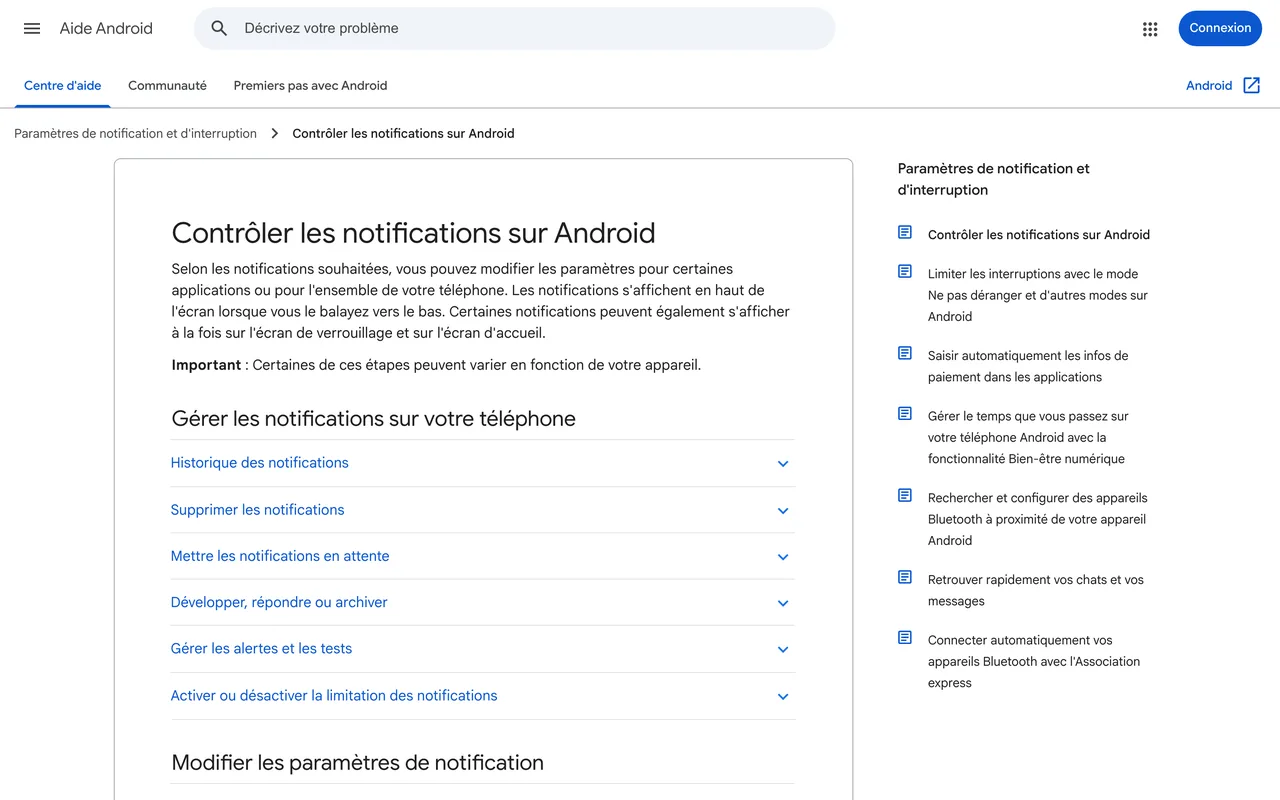The width and height of the screenshot is (1280, 800).
Task: Click article icon beside Contrôler les notifications
Action: [x=905, y=233]
